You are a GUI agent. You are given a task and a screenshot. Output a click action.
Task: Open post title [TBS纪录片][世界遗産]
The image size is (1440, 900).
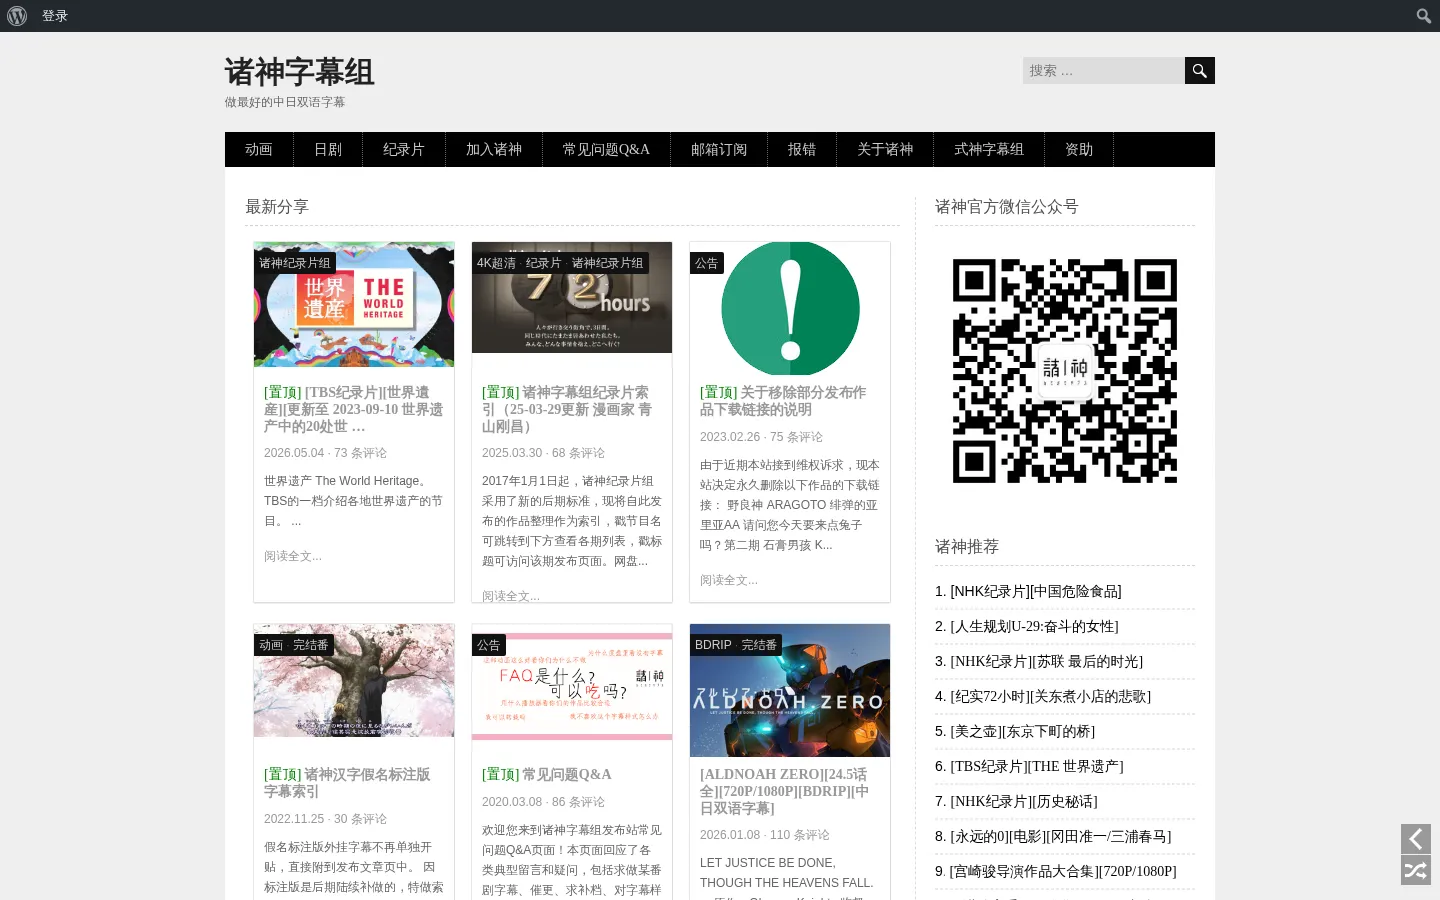pos(354,409)
